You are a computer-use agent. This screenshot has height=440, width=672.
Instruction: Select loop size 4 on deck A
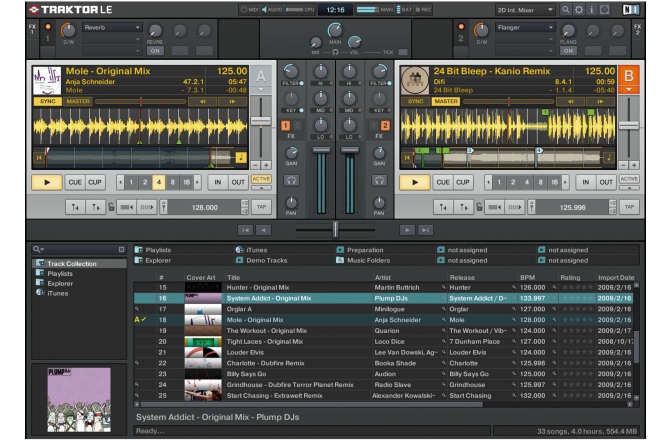click(x=159, y=182)
